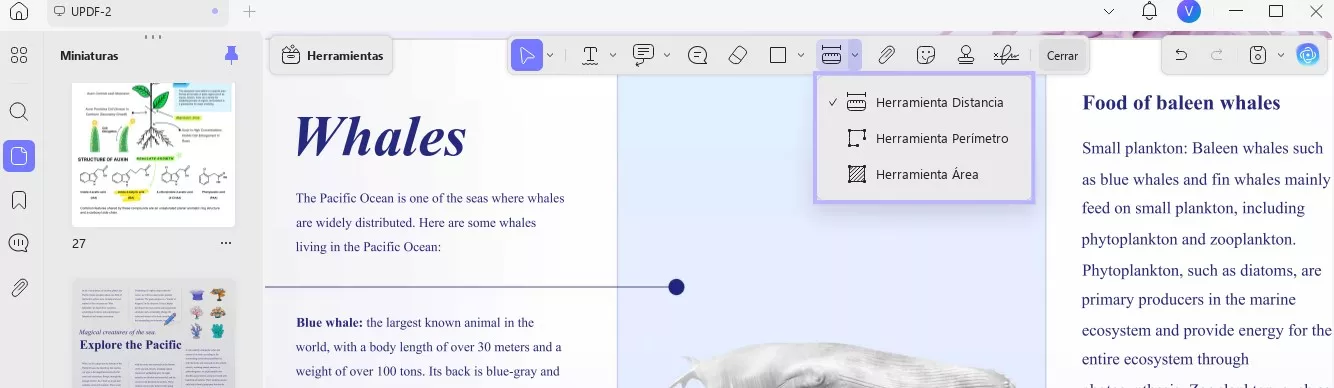
Task: Expand the rectangle shape dropdown arrow
Action: [x=801, y=56]
